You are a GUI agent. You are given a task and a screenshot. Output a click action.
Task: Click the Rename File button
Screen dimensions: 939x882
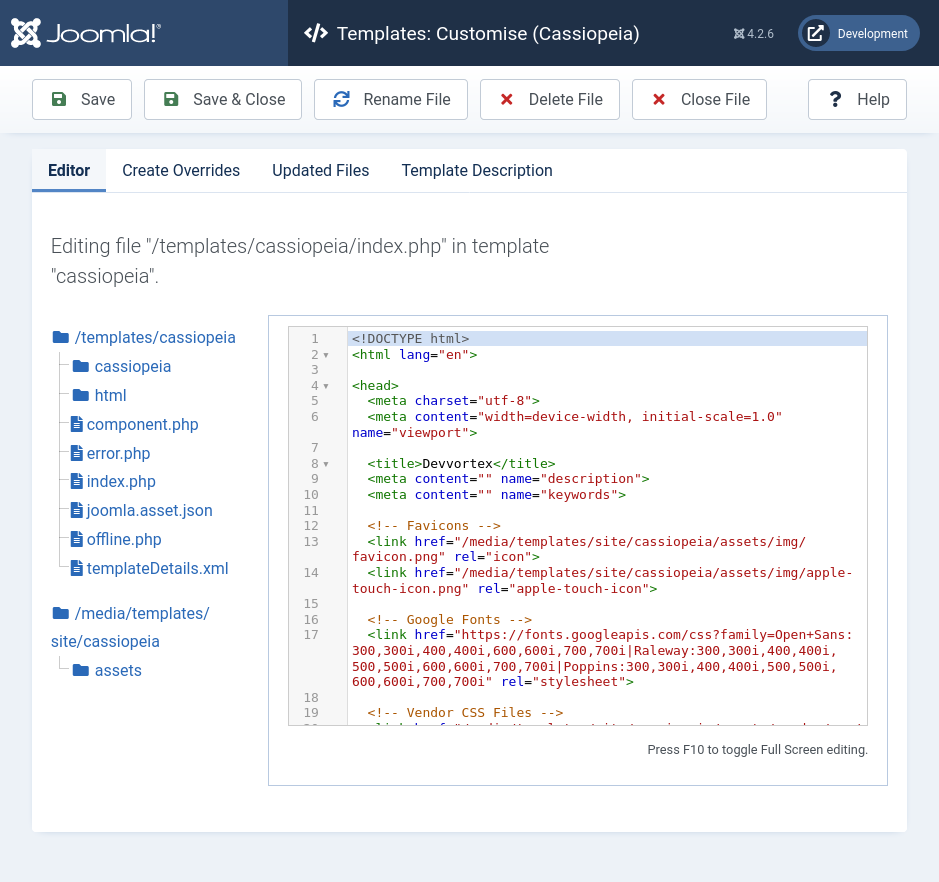391,99
